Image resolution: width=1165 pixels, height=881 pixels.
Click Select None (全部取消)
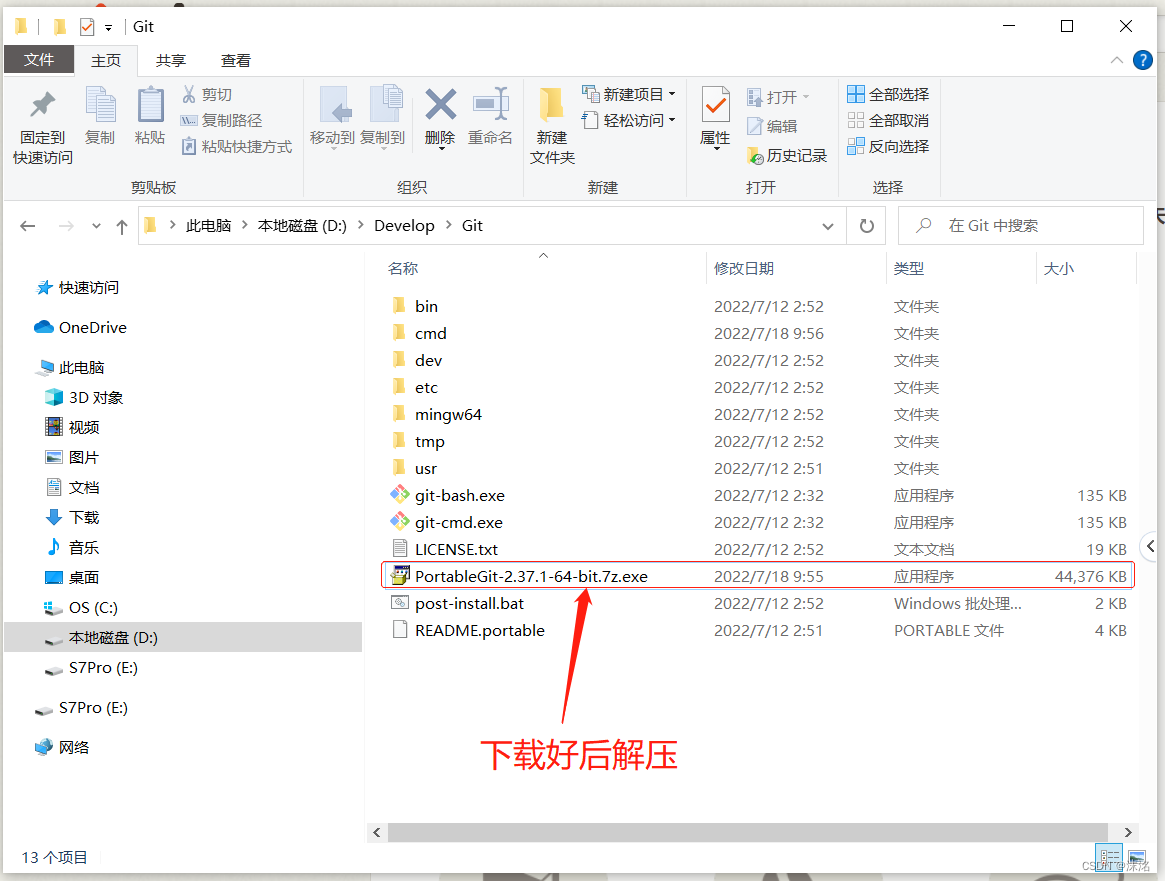point(889,120)
